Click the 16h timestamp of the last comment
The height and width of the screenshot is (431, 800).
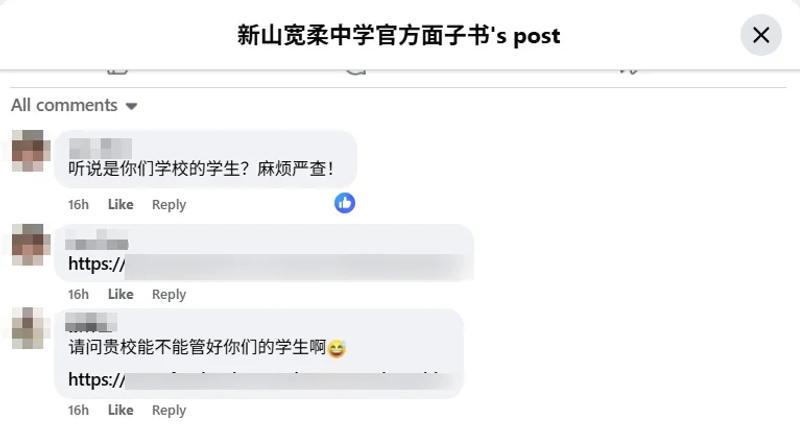[x=79, y=410]
